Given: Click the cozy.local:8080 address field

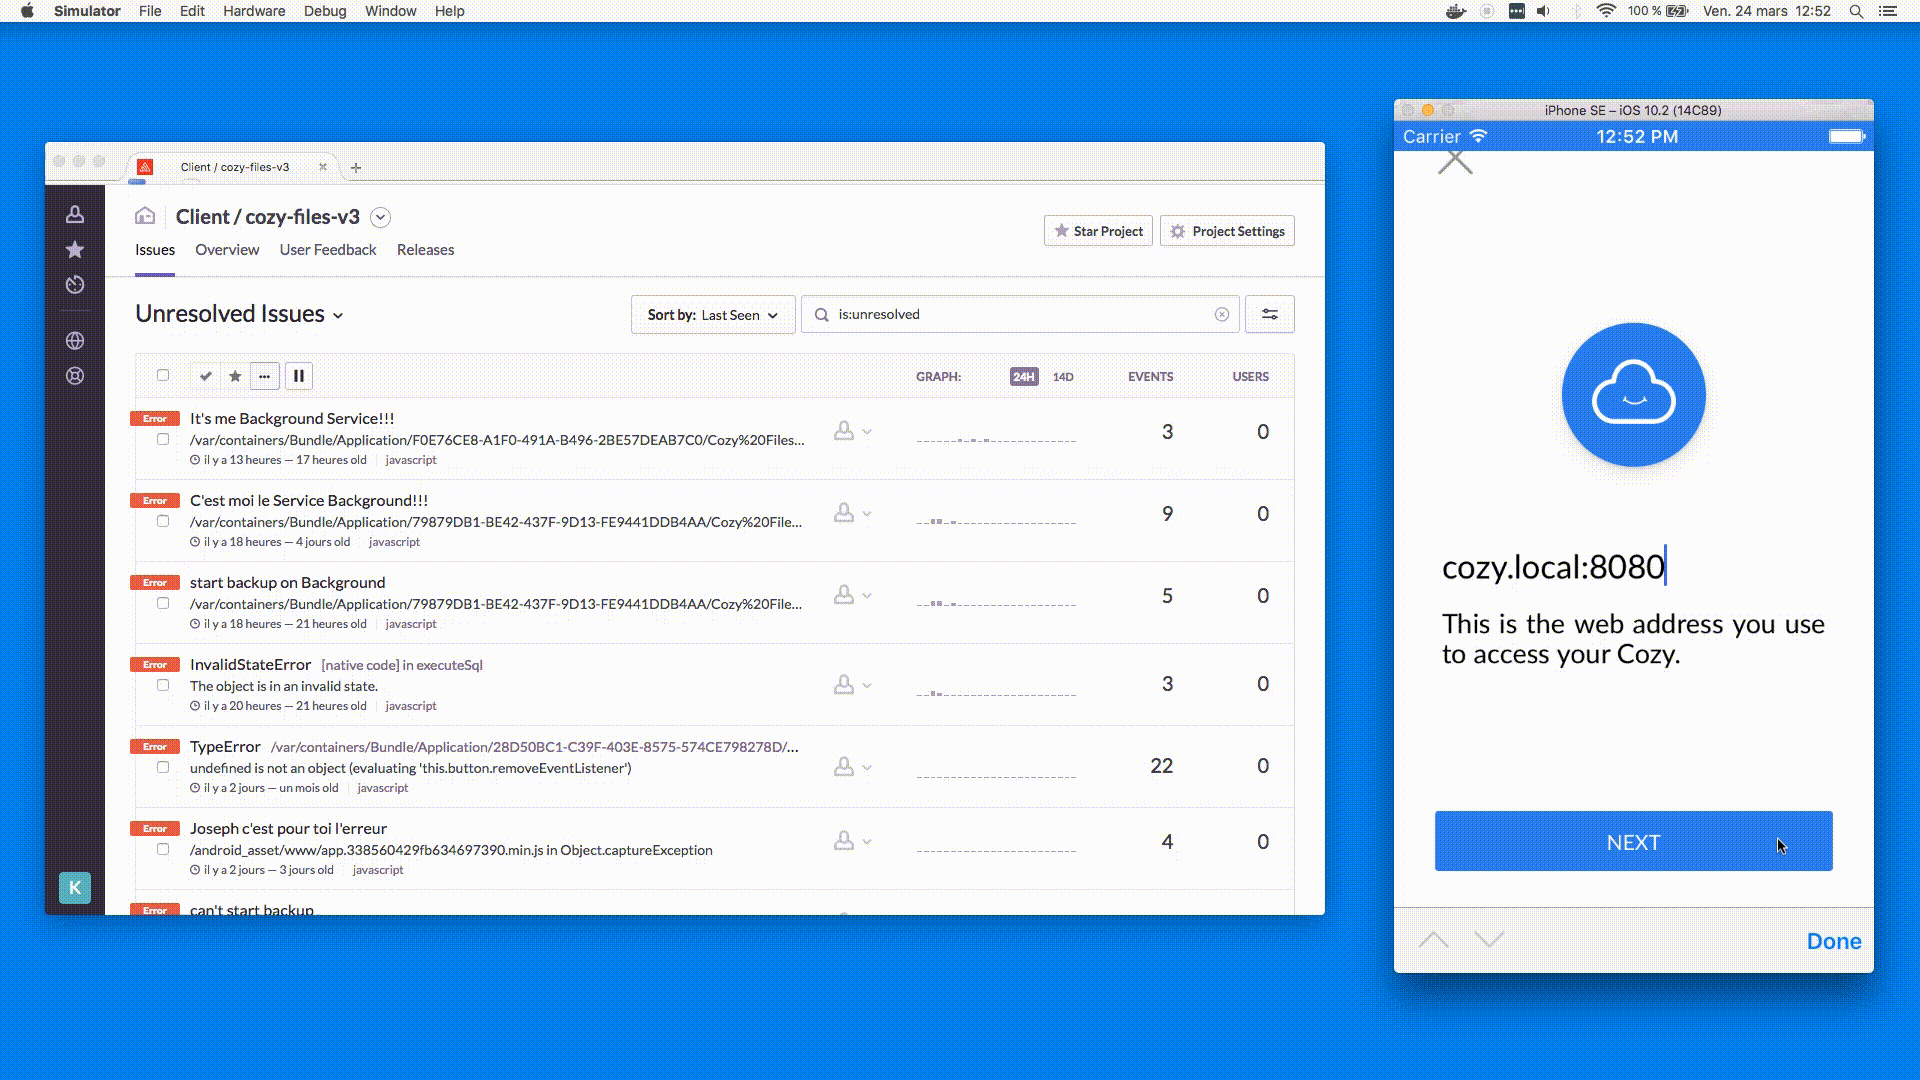Looking at the screenshot, I should tap(1552, 567).
